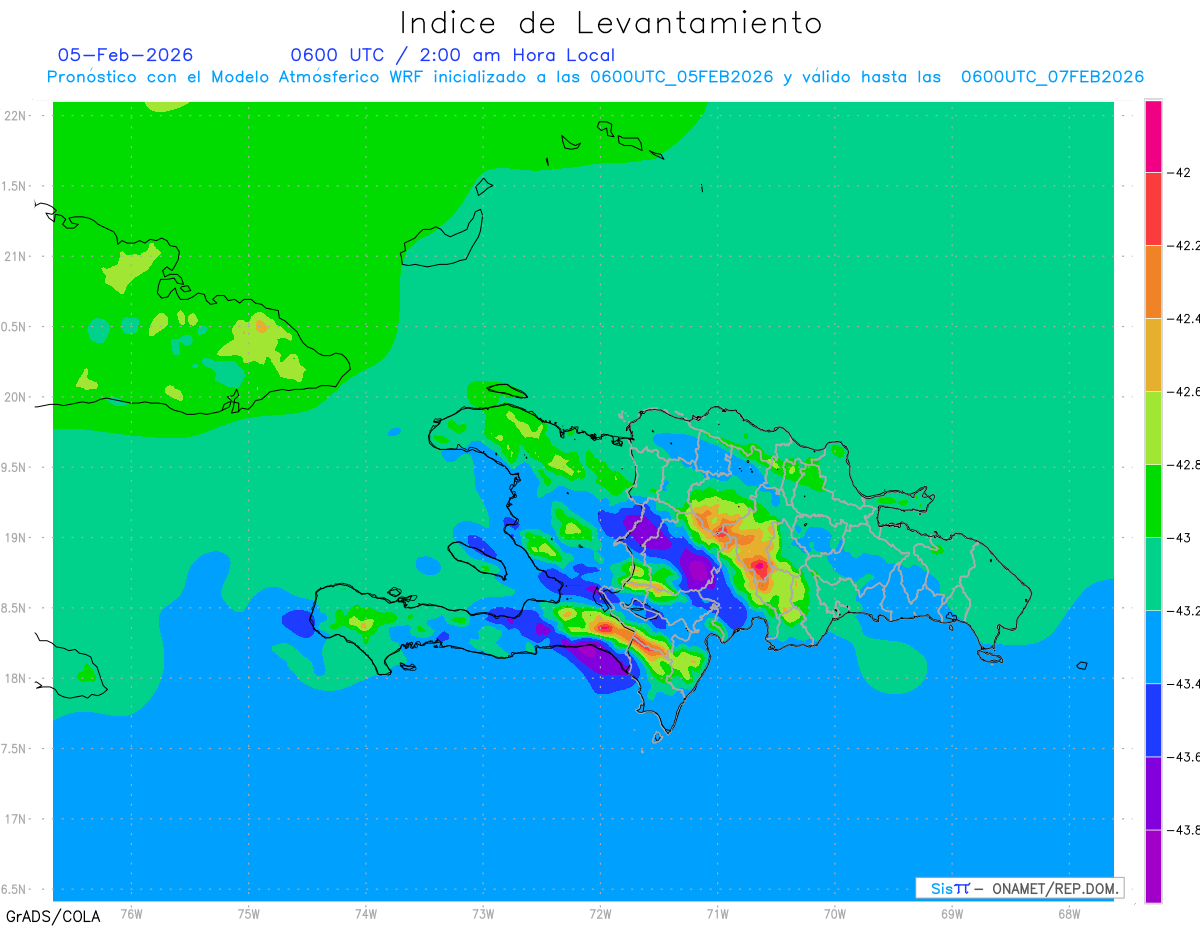Click the "-42.8" legend value
Viewport: 1200px width, 927px height.
[1185, 464]
